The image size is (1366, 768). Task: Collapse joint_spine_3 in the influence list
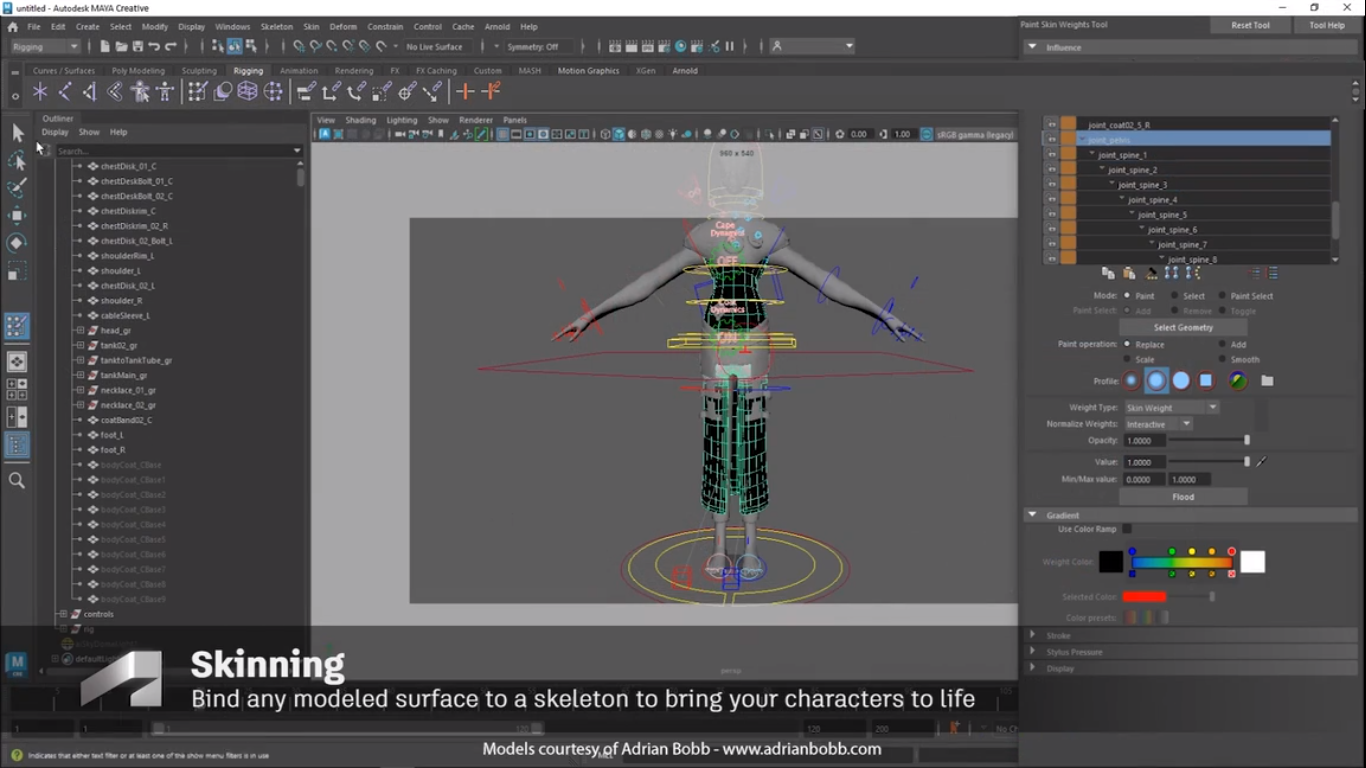(1112, 185)
